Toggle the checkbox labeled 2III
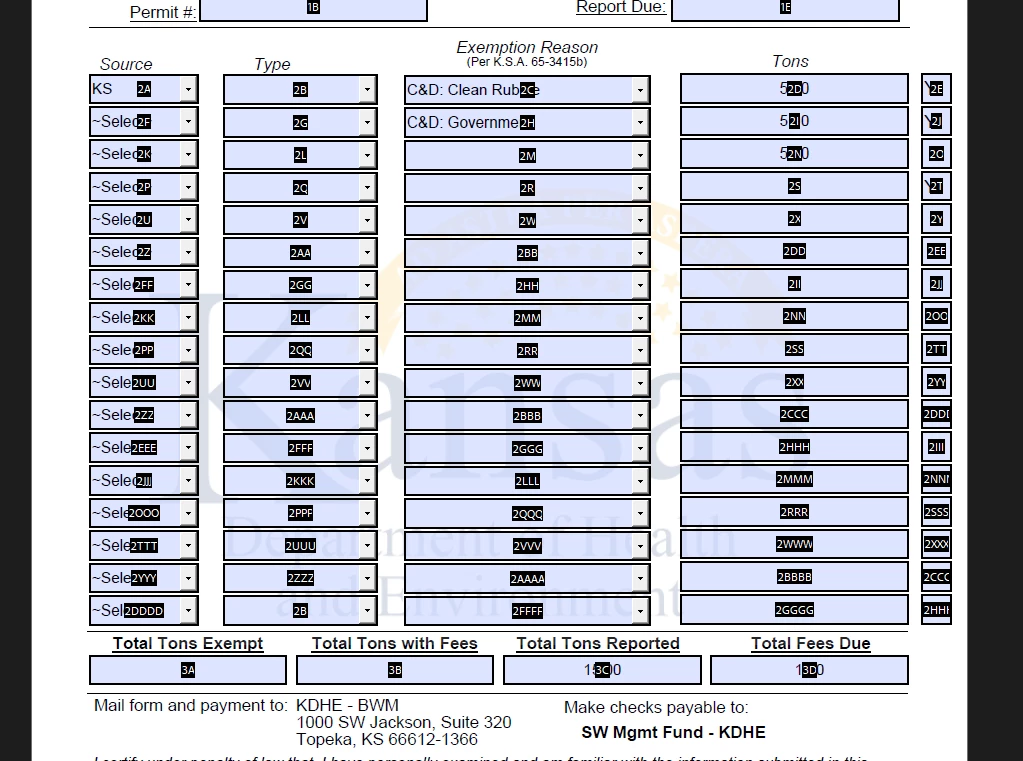Screen dimensions: 1023x761 coord(936,447)
